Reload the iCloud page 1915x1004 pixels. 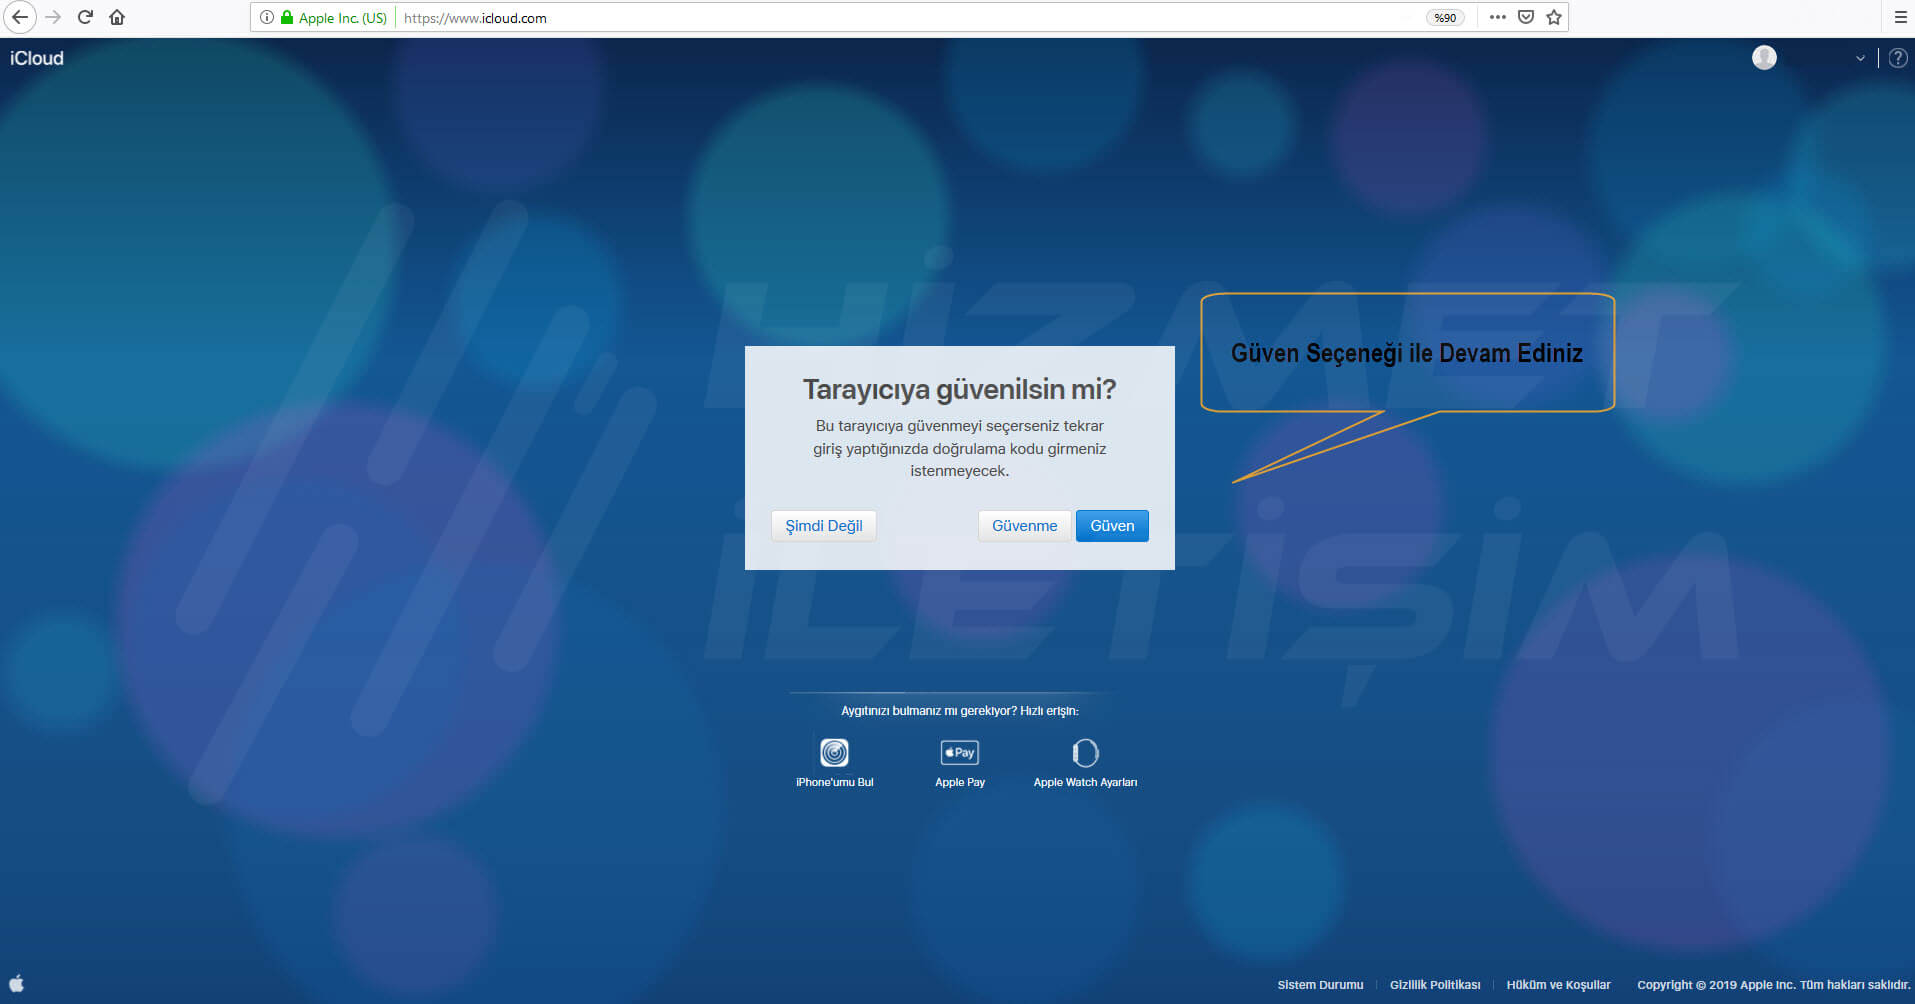click(85, 17)
